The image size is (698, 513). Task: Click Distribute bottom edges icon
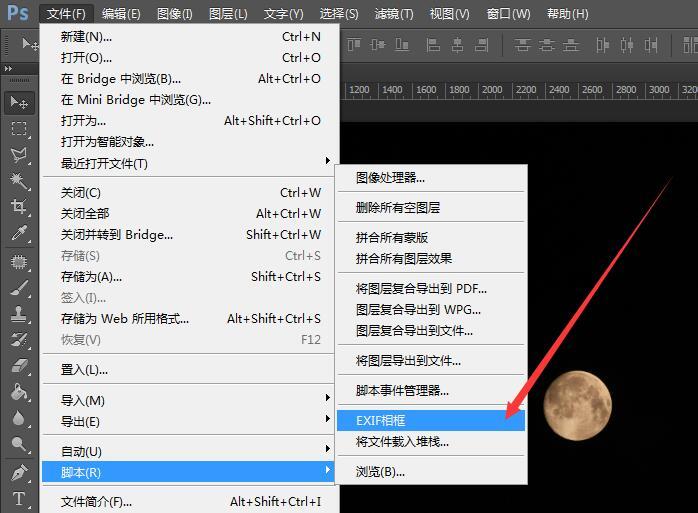coord(571,45)
